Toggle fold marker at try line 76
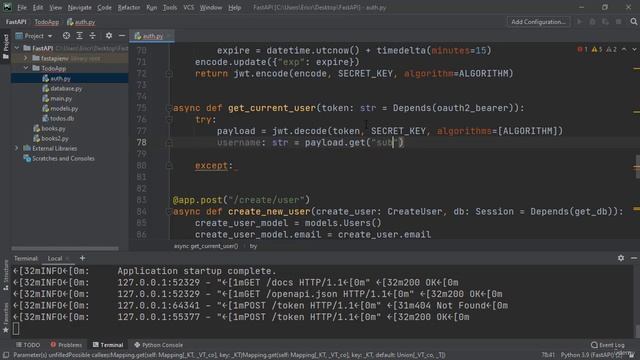The width and height of the screenshot is (640, 360). (169, 120)
